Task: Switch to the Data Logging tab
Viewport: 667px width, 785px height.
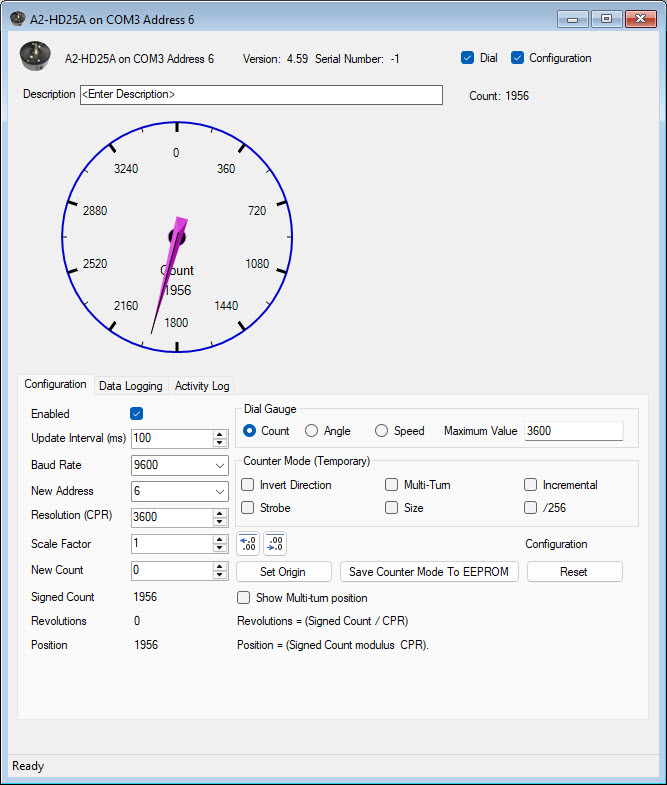Action: (130, 386)
